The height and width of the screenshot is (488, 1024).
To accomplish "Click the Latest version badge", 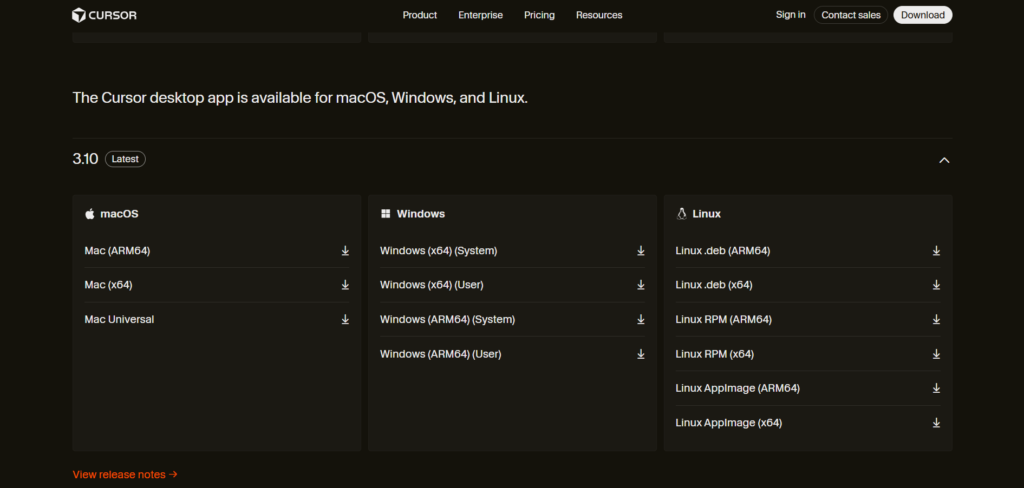I will coord(125,159).
